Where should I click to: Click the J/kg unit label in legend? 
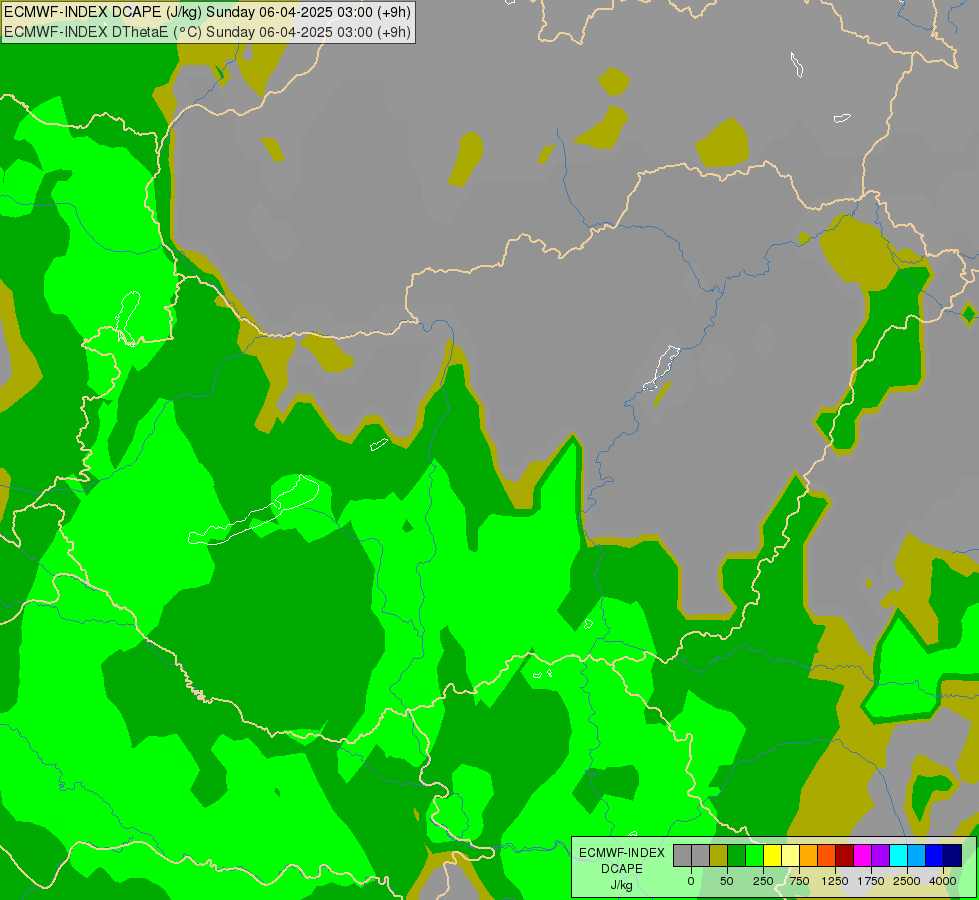pos(622,885)
